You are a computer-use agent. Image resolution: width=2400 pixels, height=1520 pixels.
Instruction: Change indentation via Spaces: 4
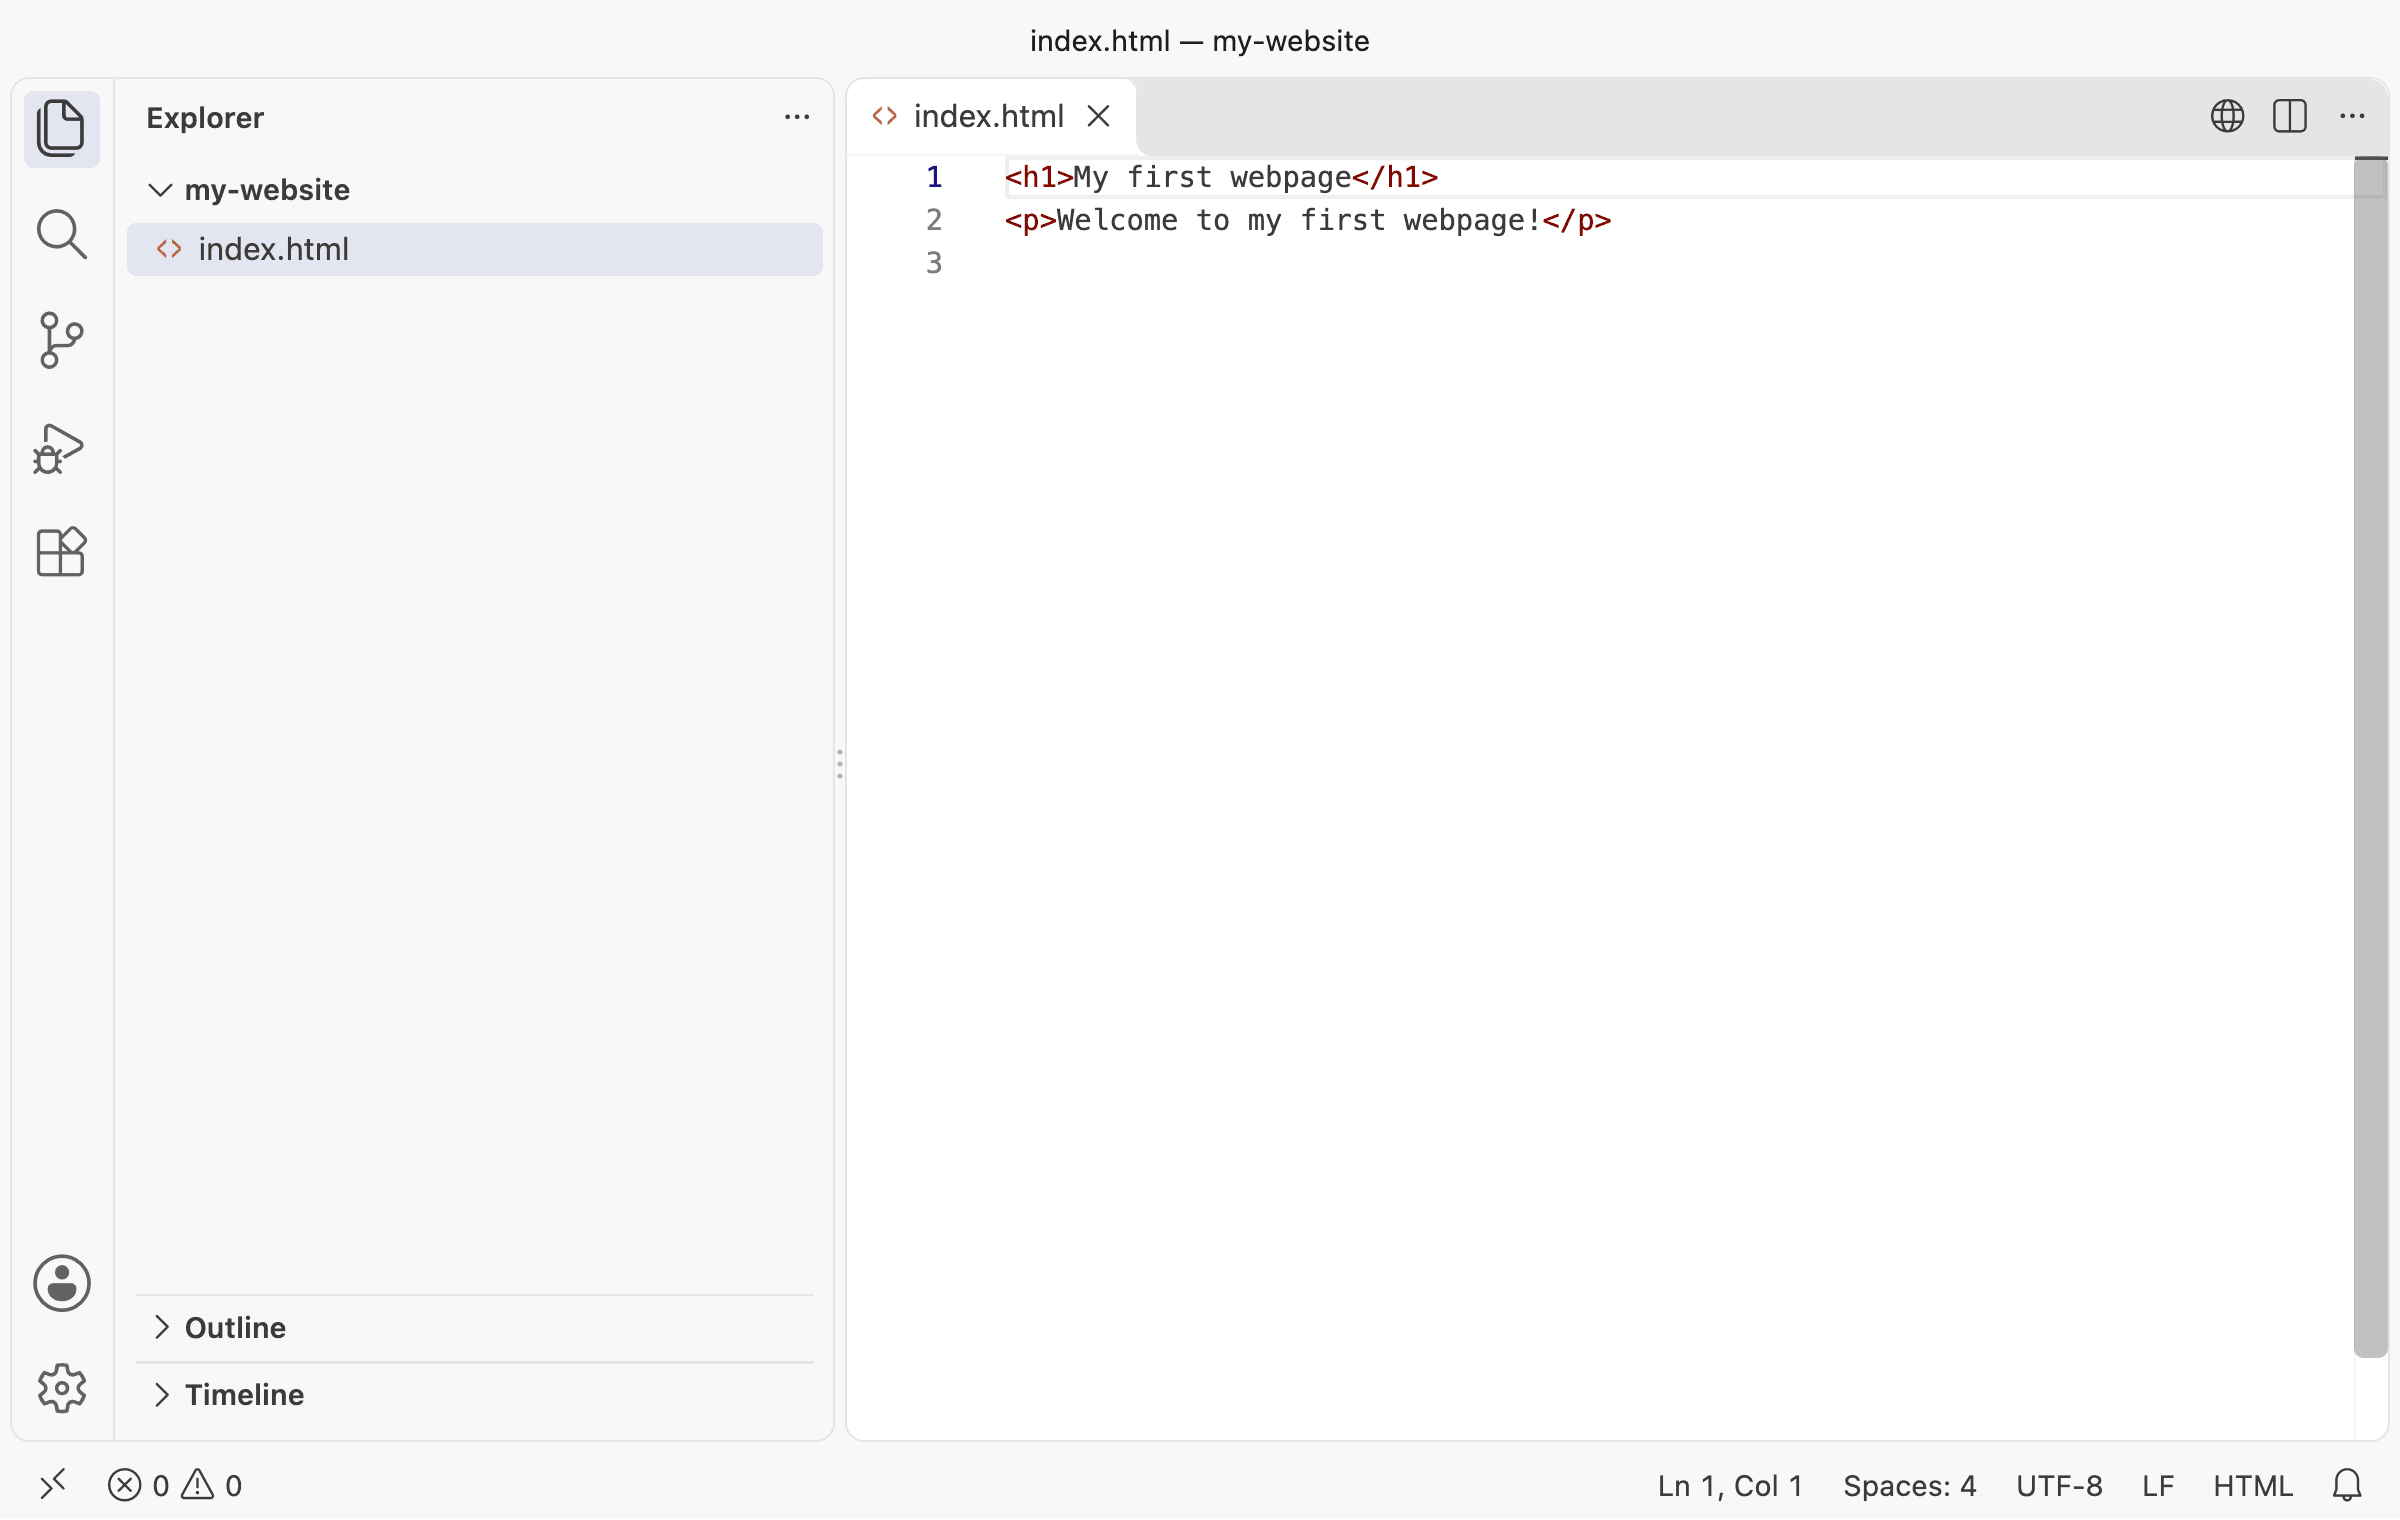tap(1909, 1486)
